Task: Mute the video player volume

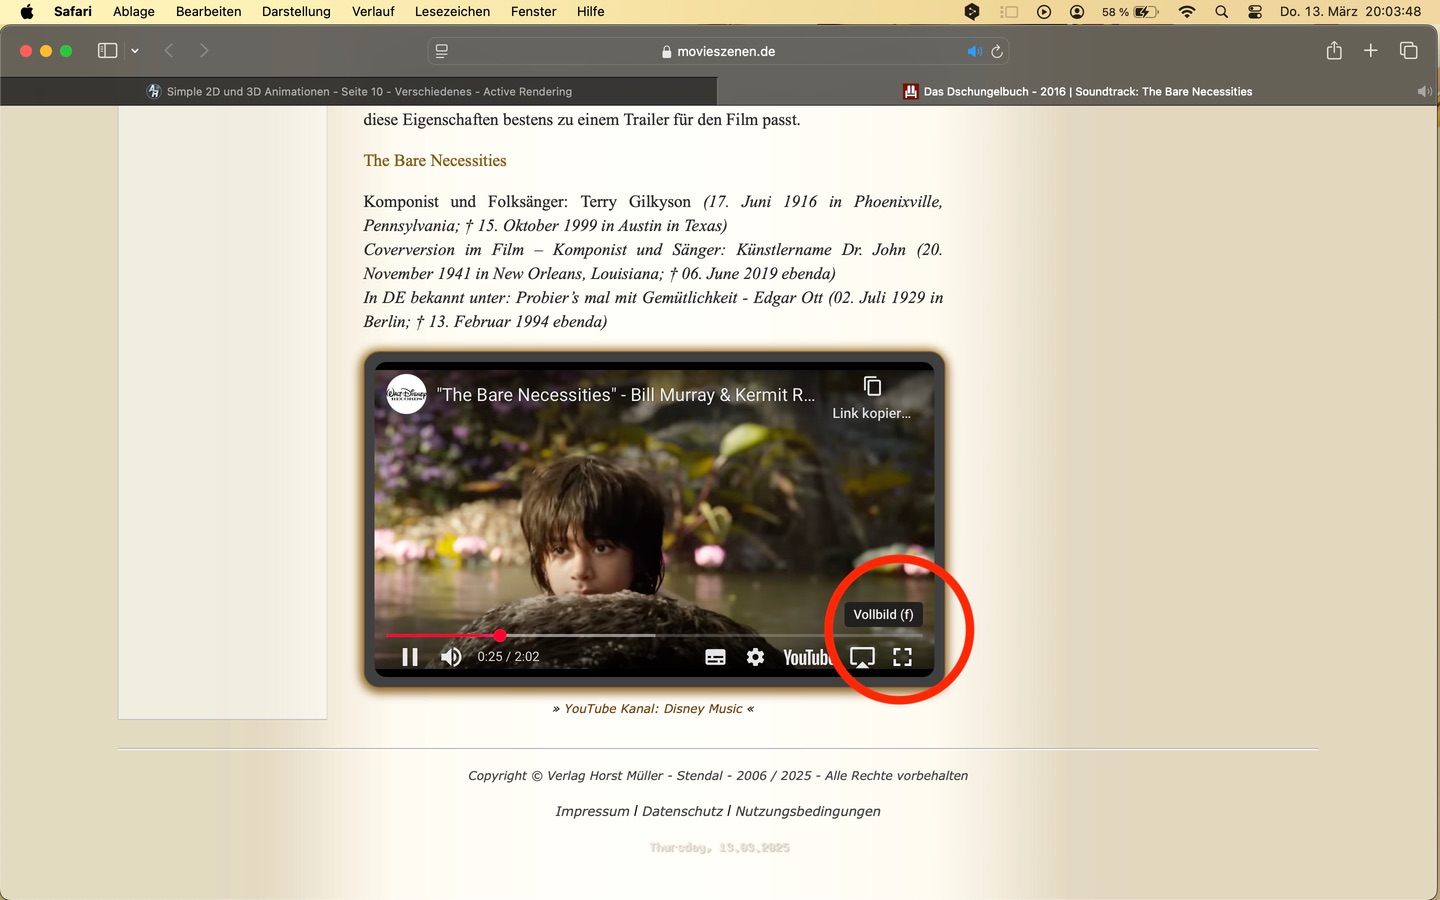Action: [x=451, y=657]
